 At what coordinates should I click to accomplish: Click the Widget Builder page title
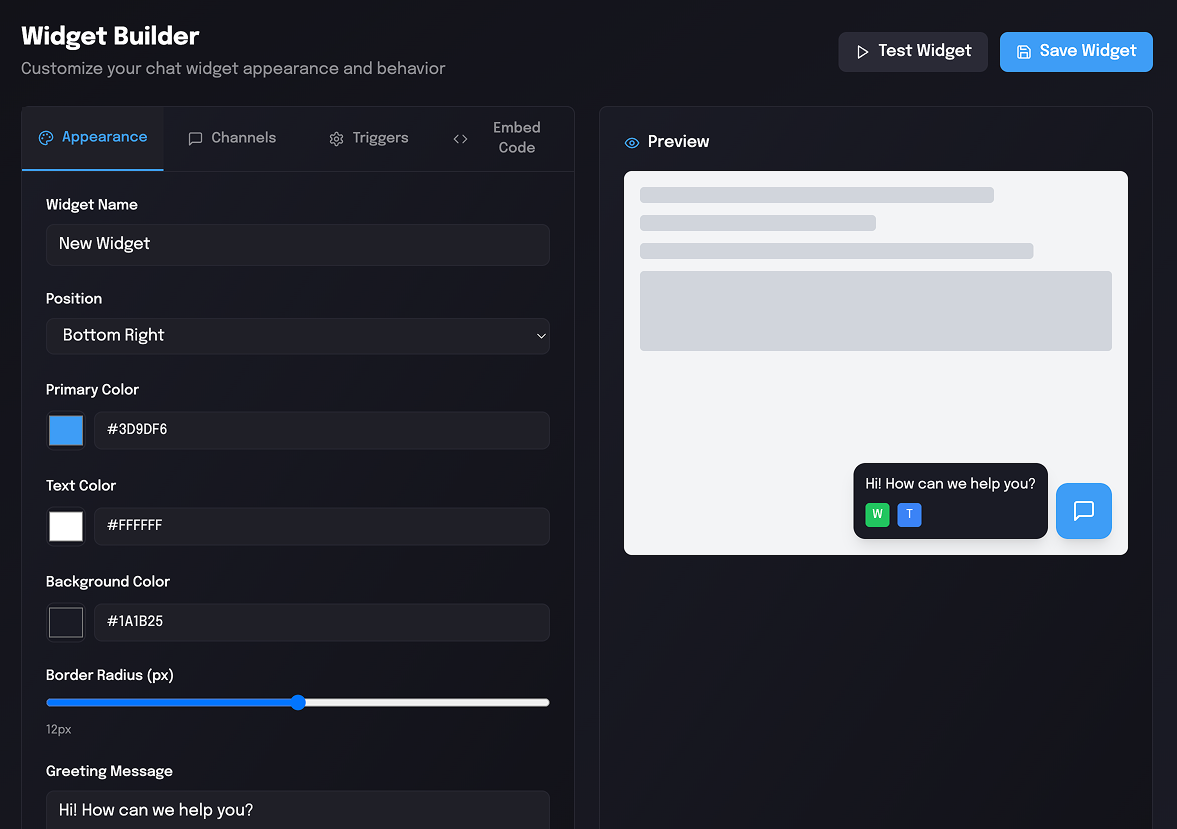click(110, 36)
